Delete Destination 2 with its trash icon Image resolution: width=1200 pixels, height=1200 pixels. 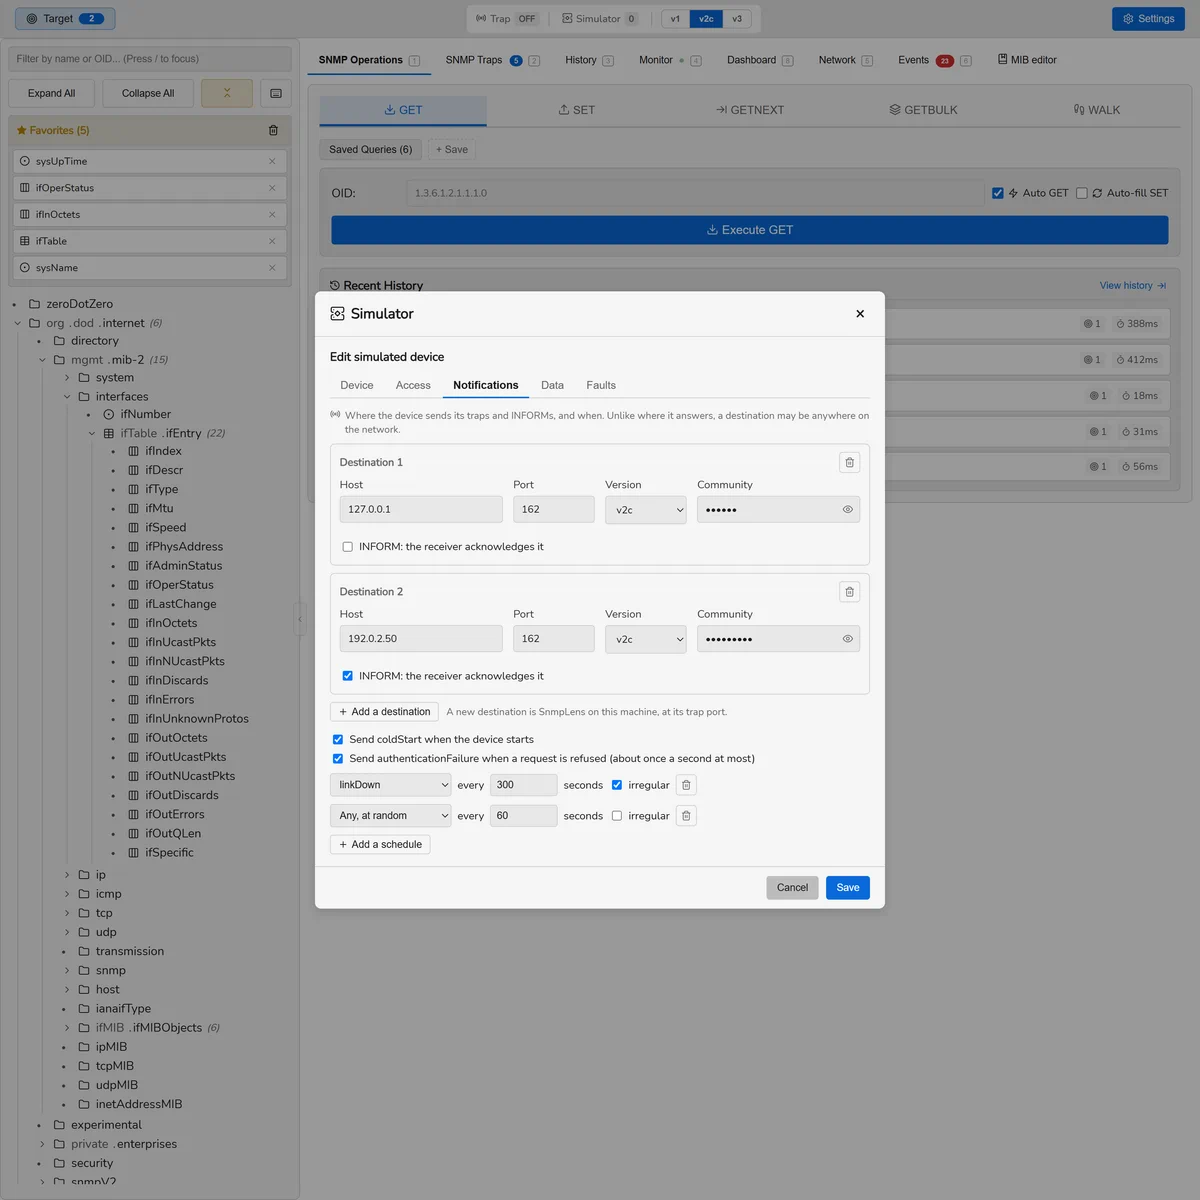[x=849, y=592]
